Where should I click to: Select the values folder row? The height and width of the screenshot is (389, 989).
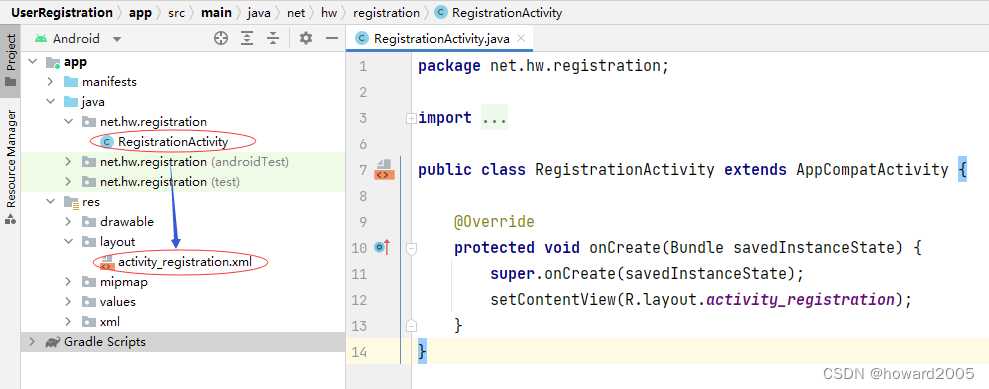183,302
